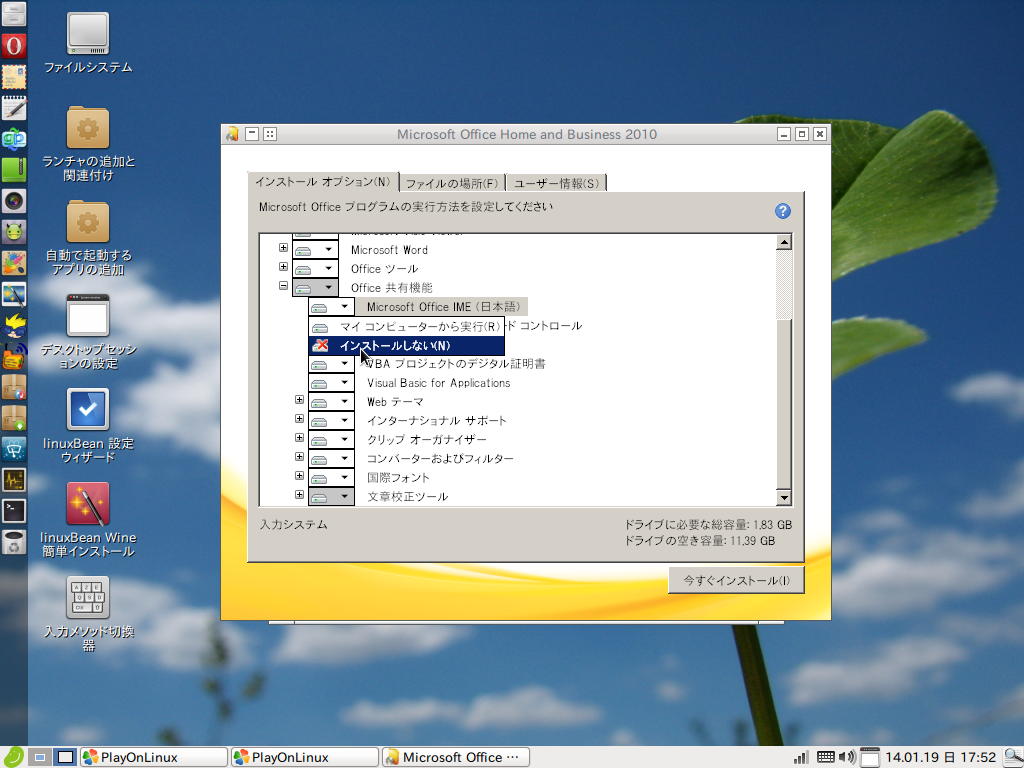Open the ファイルシステム desktop icon

(88, 42)
